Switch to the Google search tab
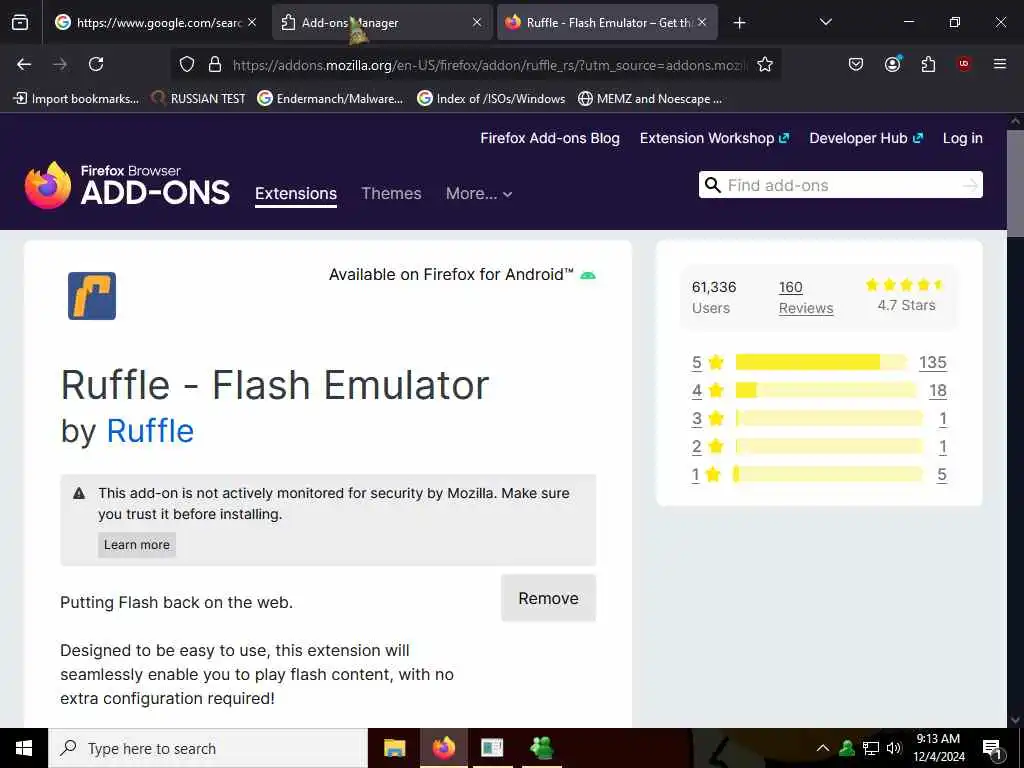 pos(155,23)
